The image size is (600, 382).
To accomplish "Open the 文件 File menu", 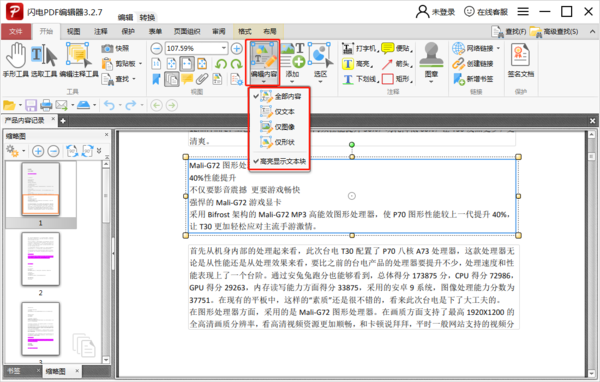I will coord(16,31).
